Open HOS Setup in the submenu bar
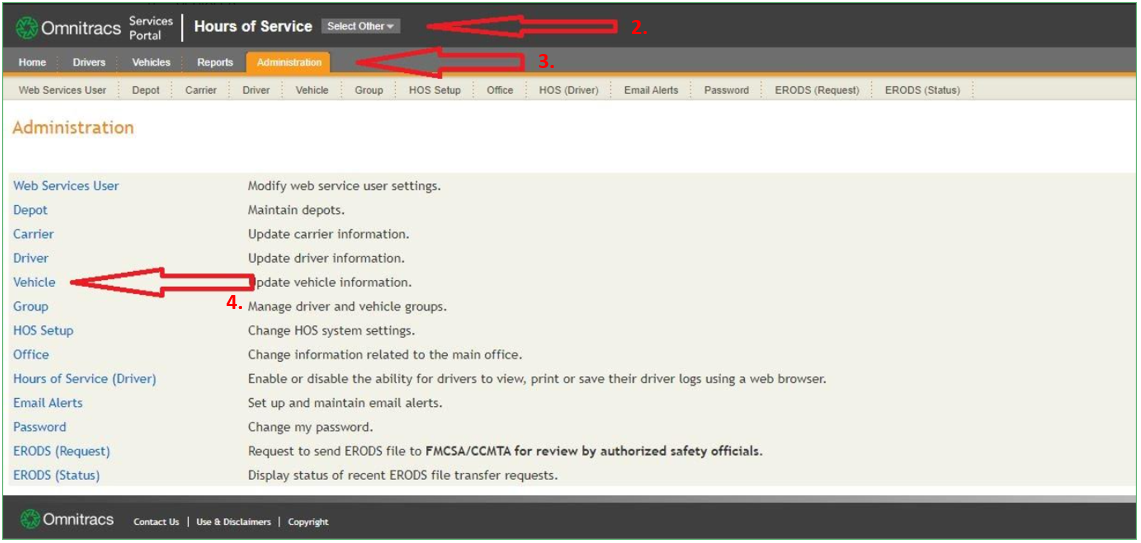Viewport: 1141px width, 543px height. 434,90
